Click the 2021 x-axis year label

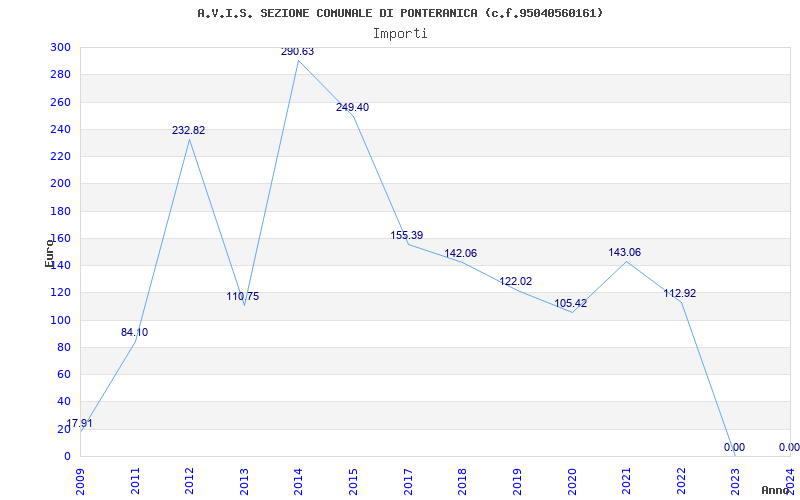(627, 482)
